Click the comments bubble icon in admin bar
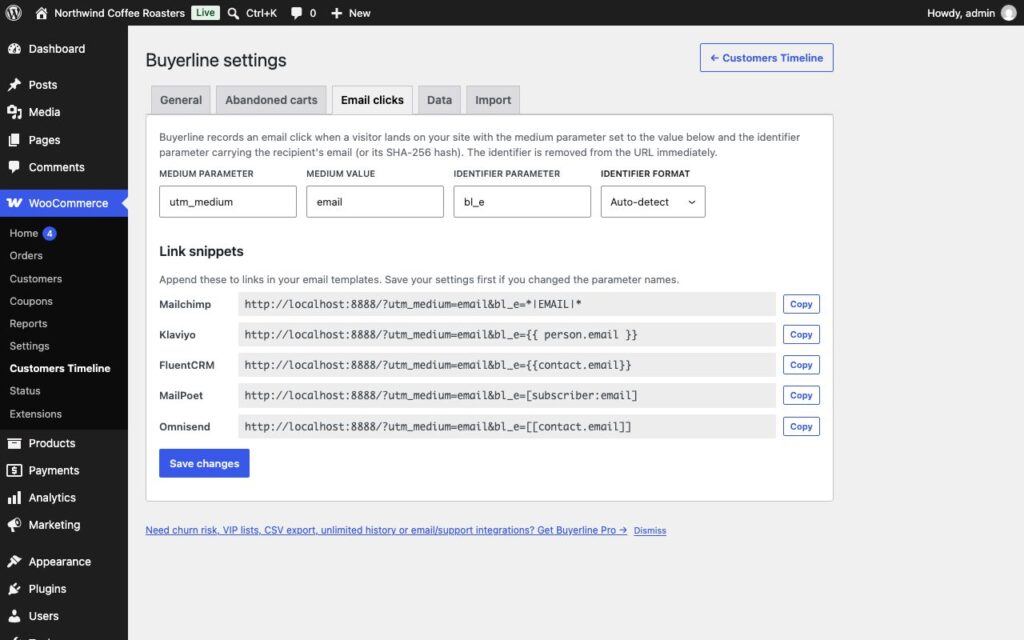 tap(296, 13)
